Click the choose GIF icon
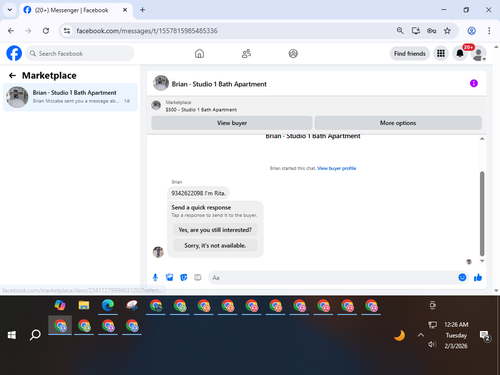 pos(198,277)
